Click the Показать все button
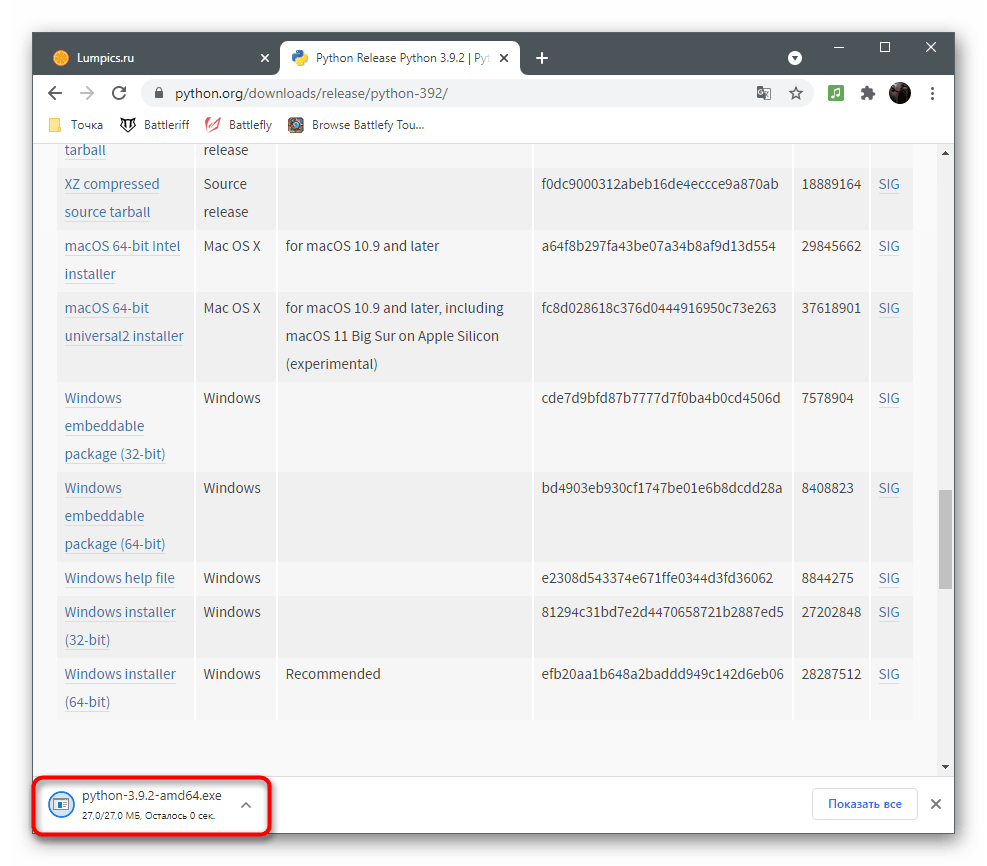Image resolution: width=987 pixels, height=866 pixels. pyautogui.click(x=864, y=804)
